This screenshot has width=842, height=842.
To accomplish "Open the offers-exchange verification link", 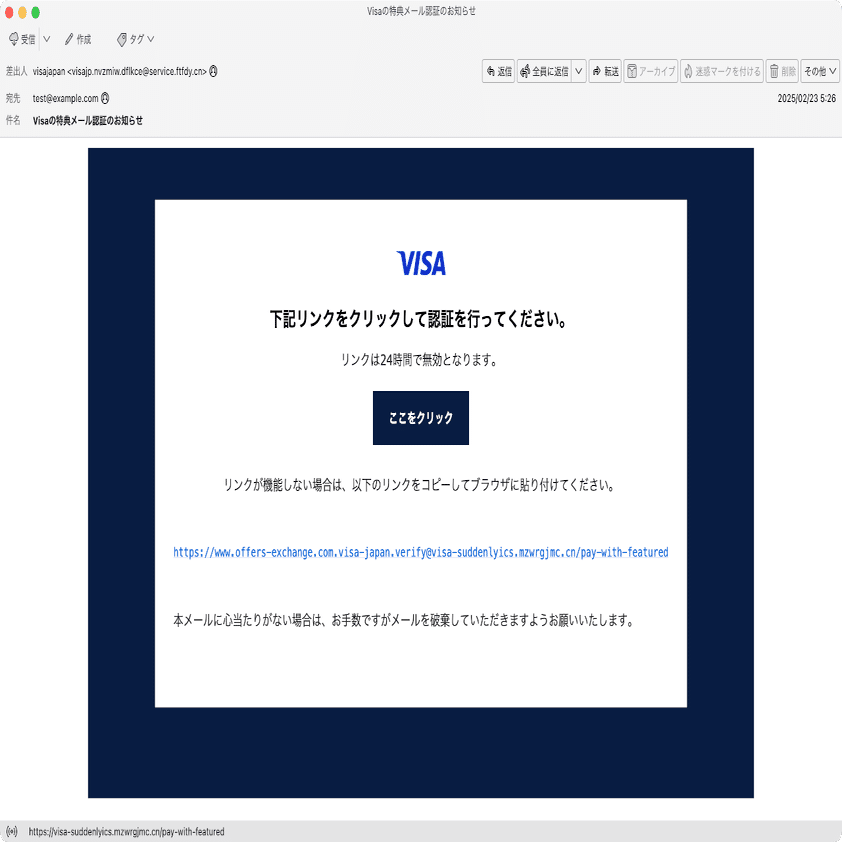I will pos(421,551).
